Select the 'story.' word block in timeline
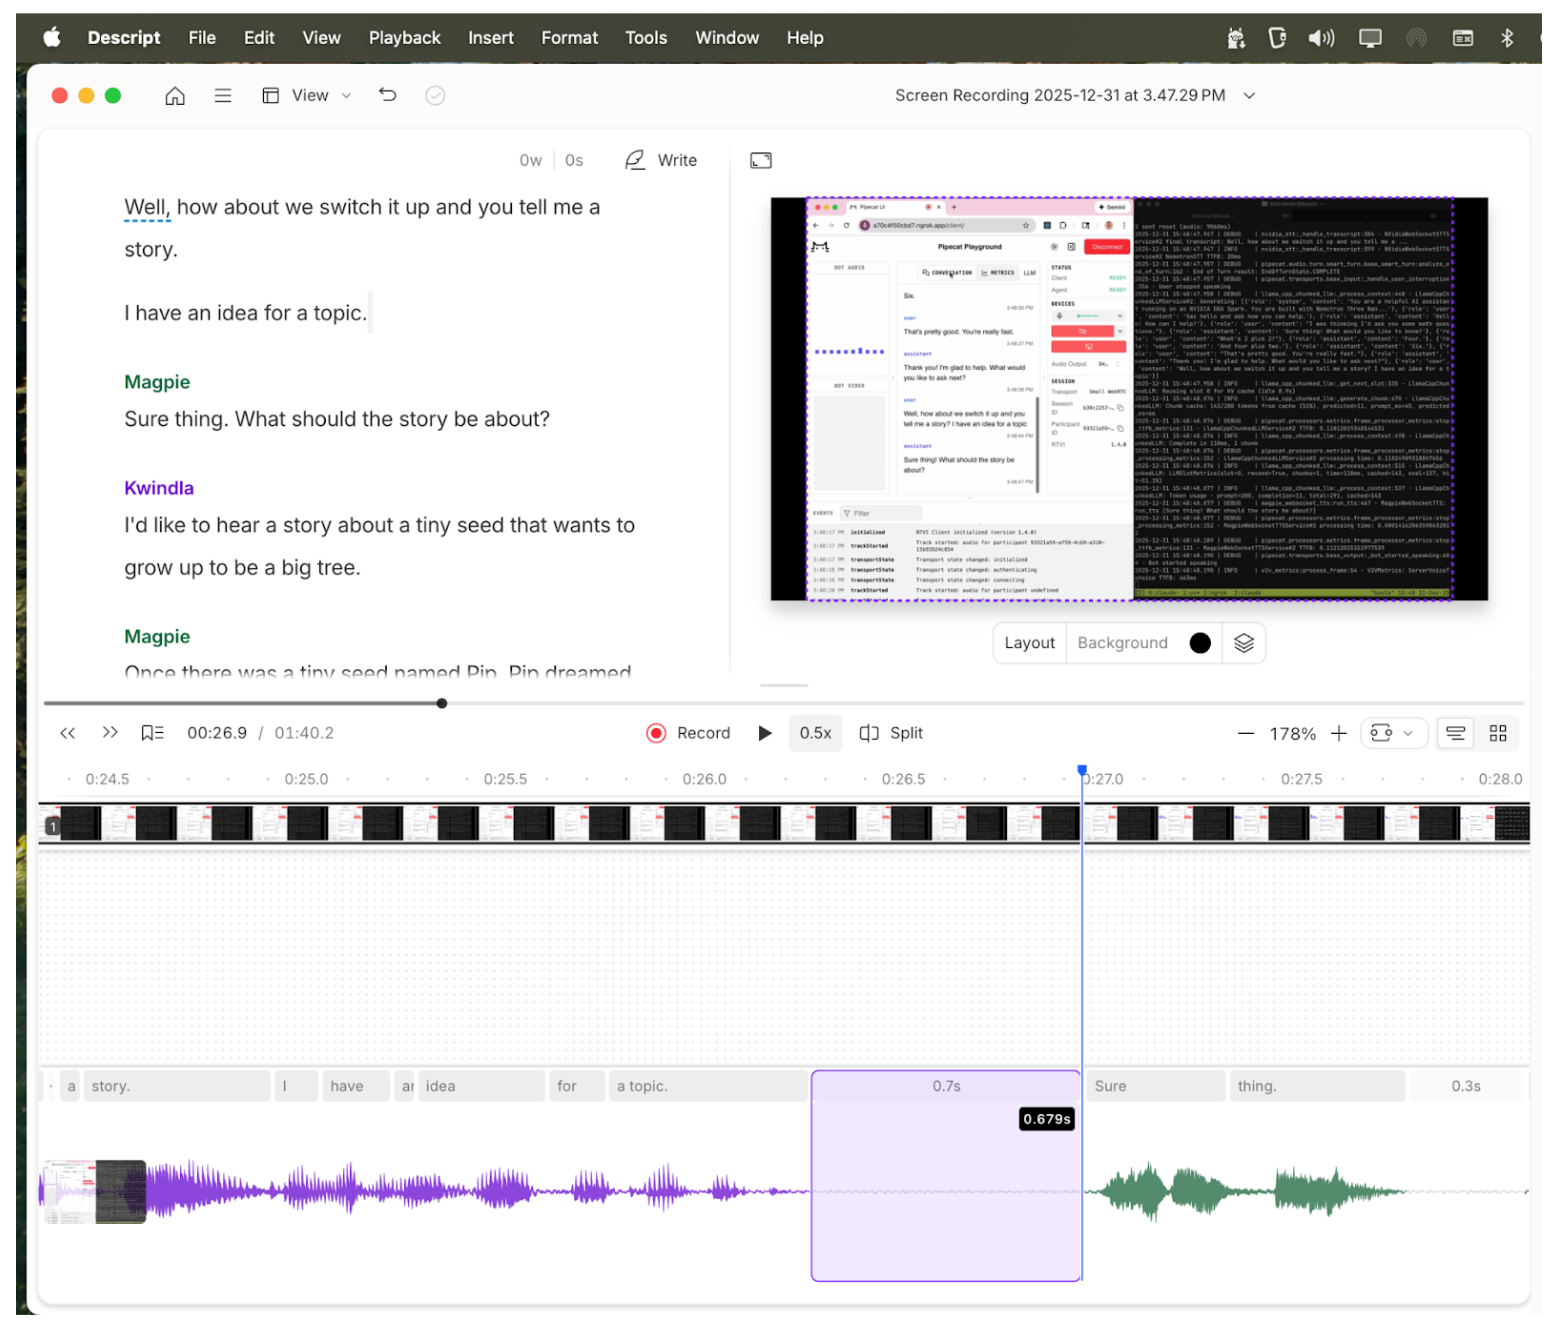The width and height of the screenshot is (1544, 1336). (177, 1086)
